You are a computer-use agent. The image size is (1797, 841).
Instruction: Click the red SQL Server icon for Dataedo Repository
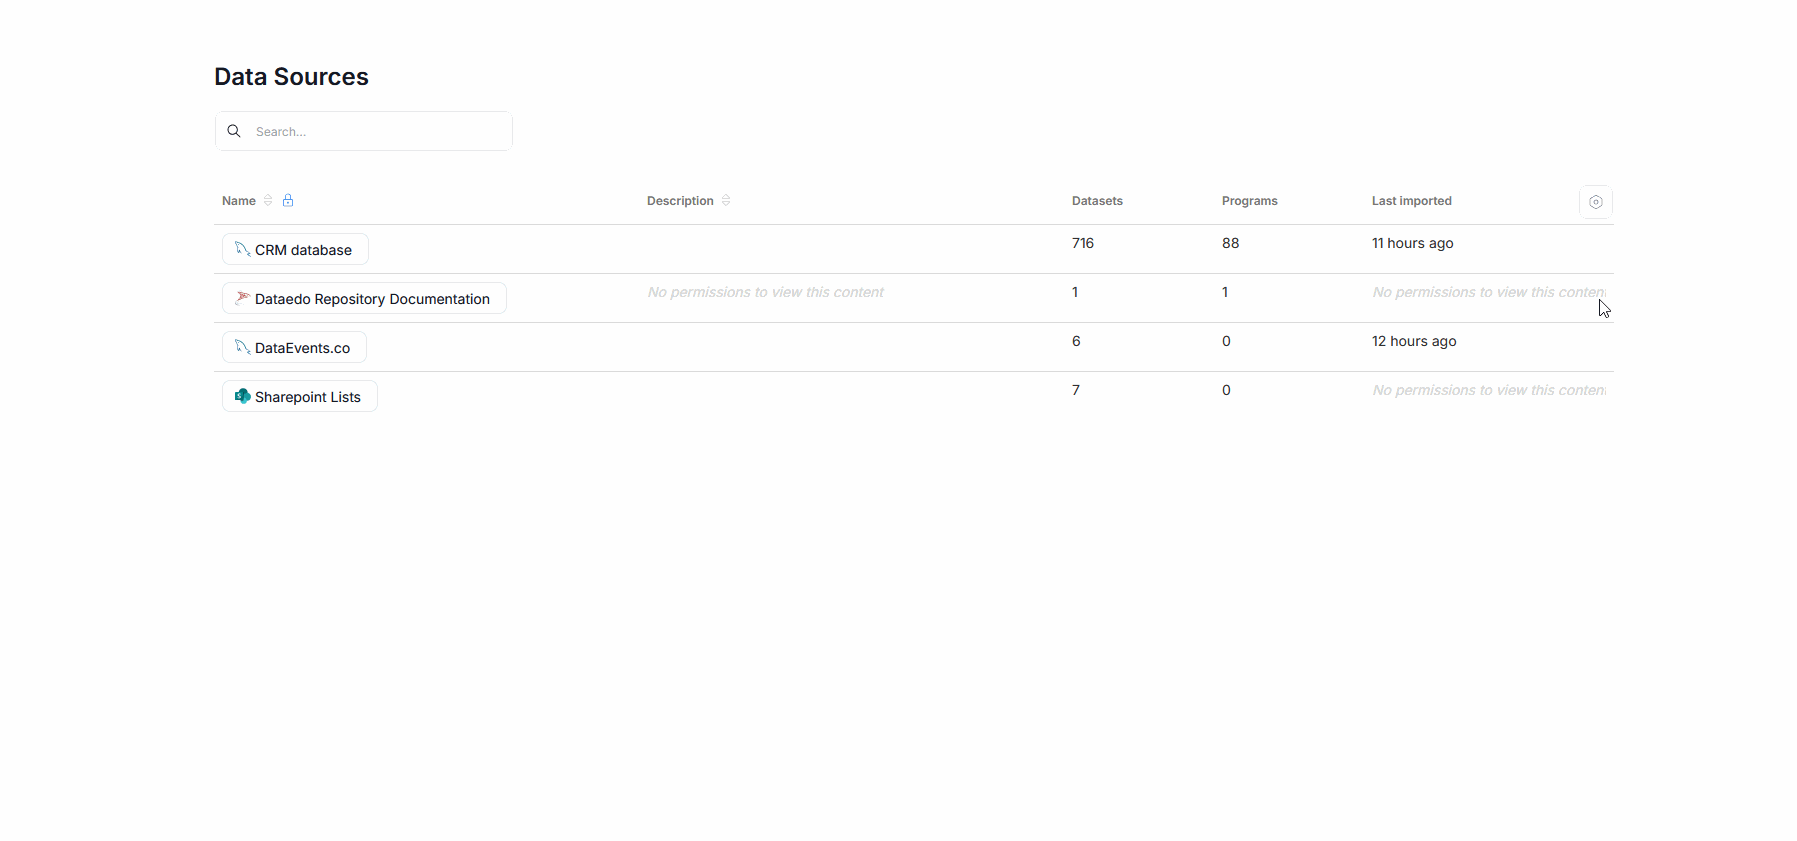[242, 298]
